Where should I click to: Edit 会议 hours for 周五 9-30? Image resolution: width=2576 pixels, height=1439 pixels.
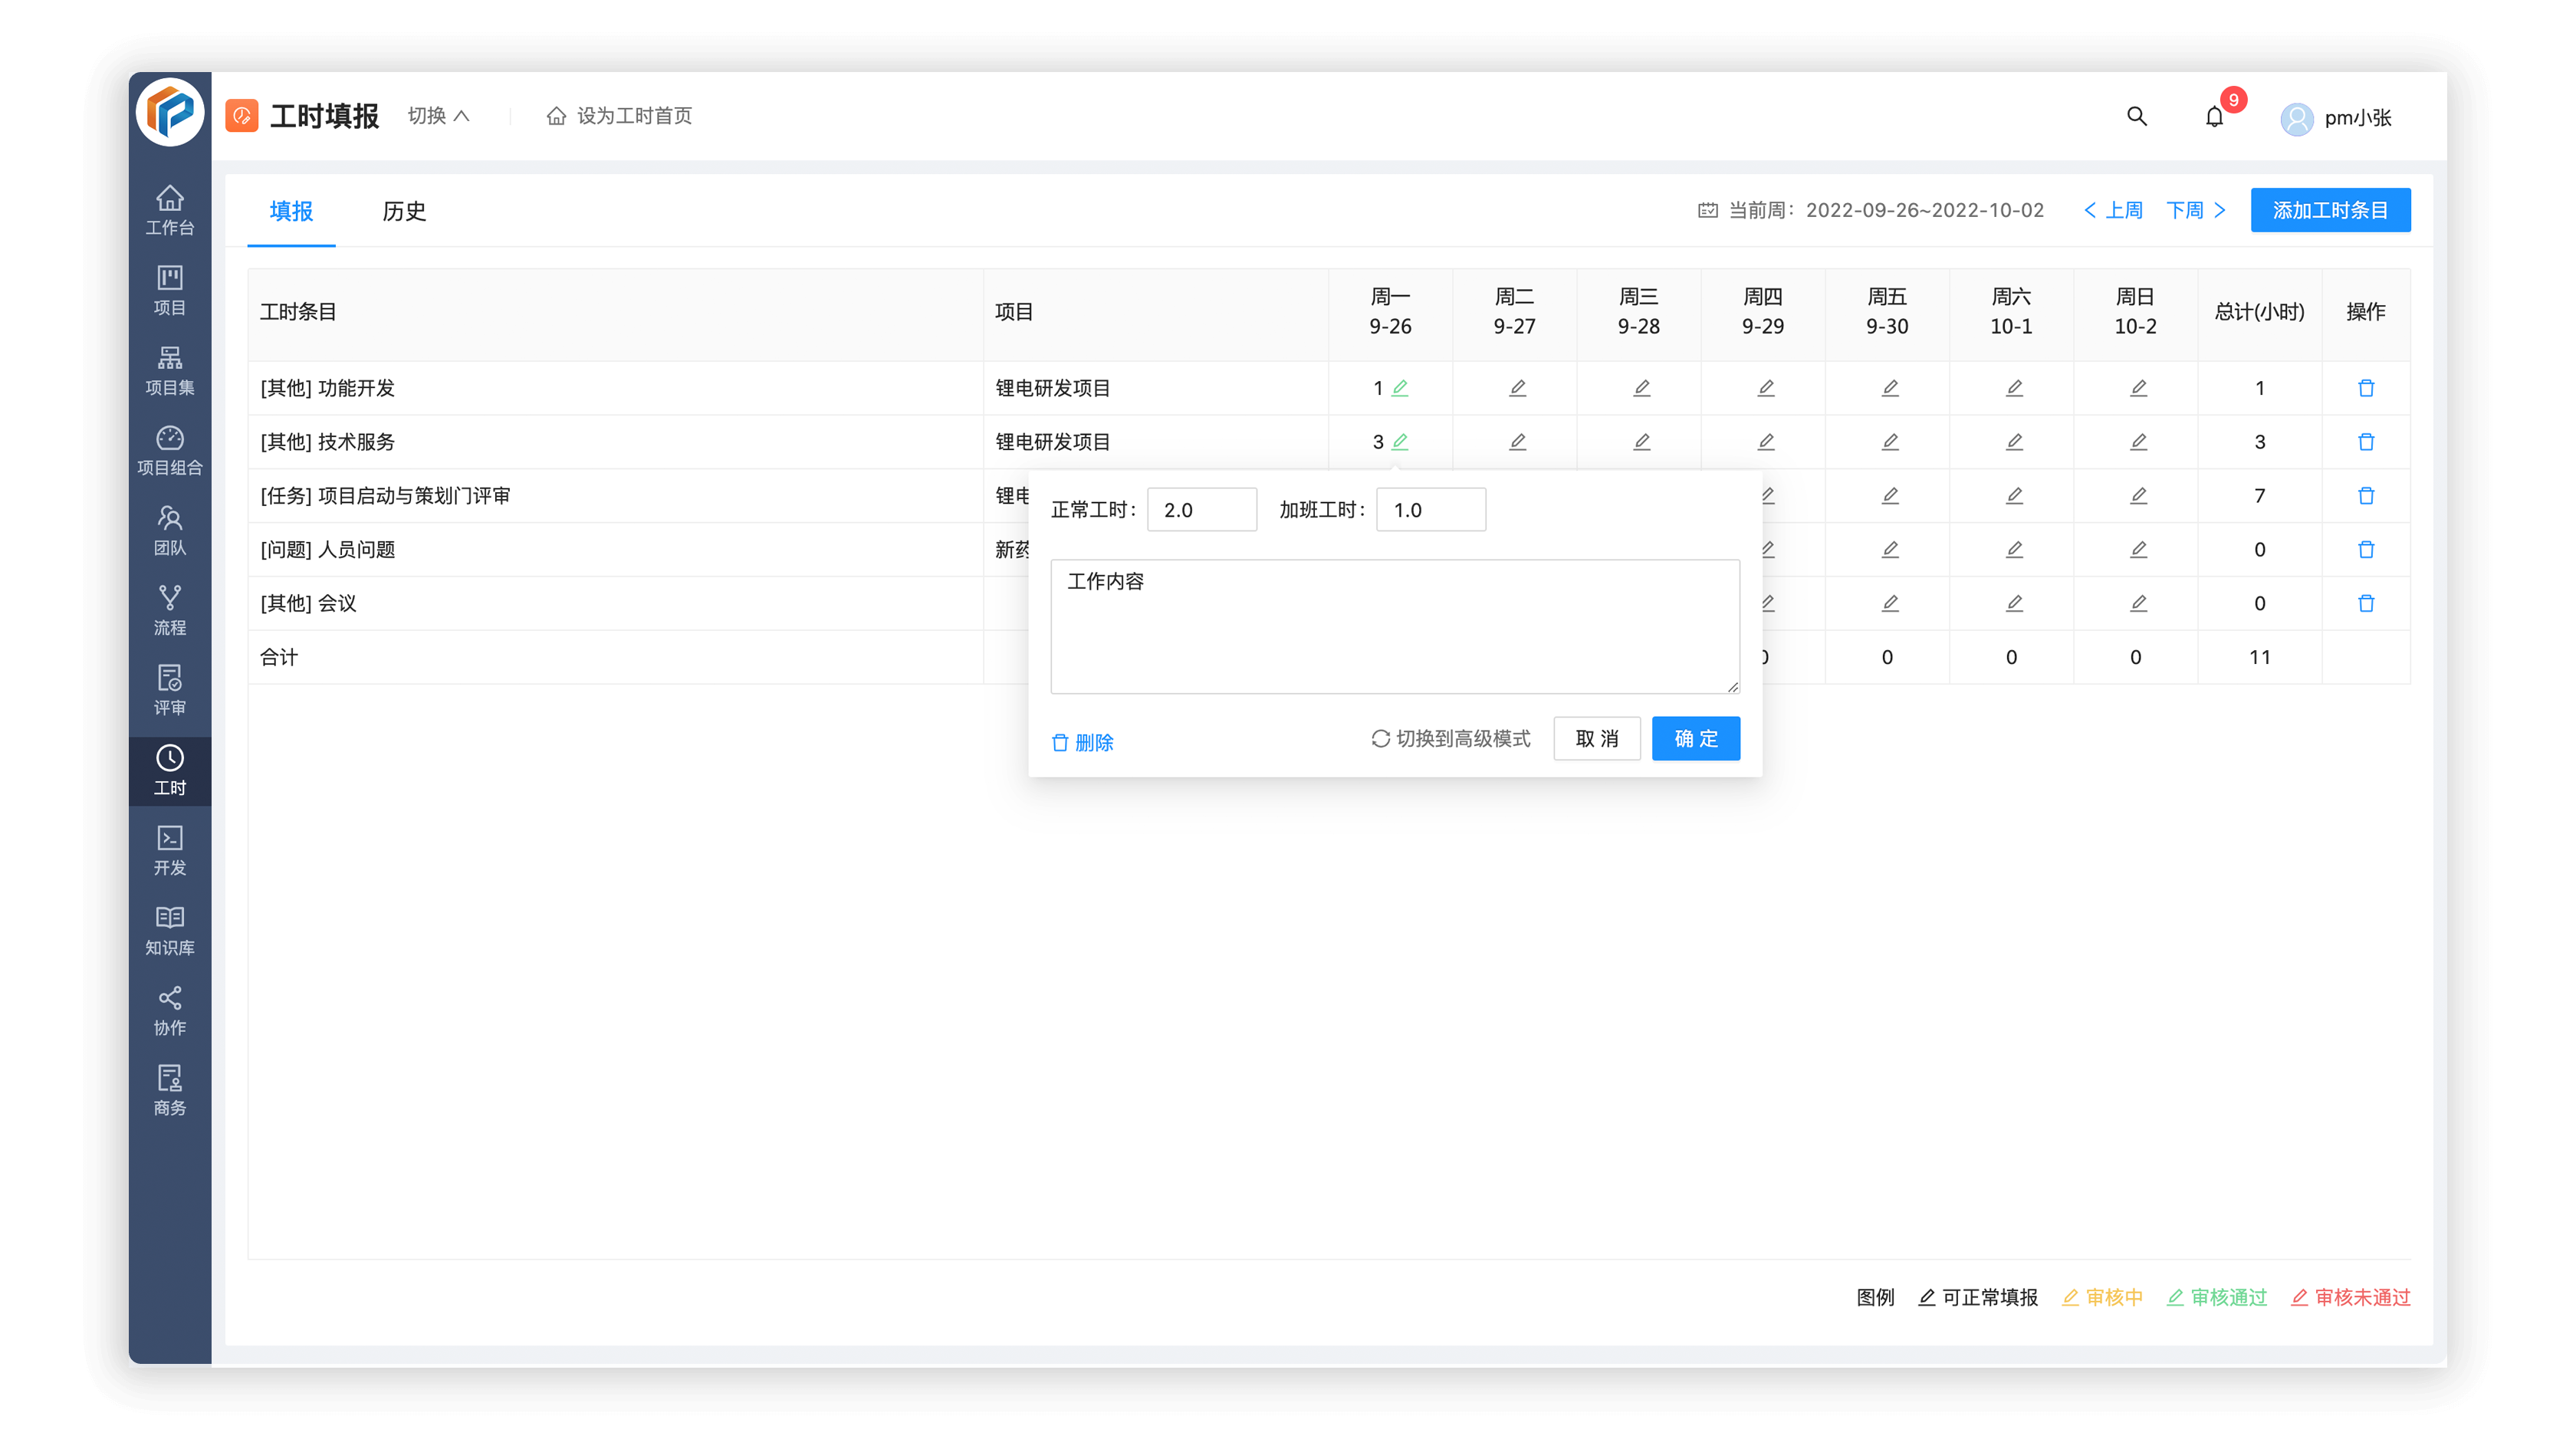pos(1889,604)
